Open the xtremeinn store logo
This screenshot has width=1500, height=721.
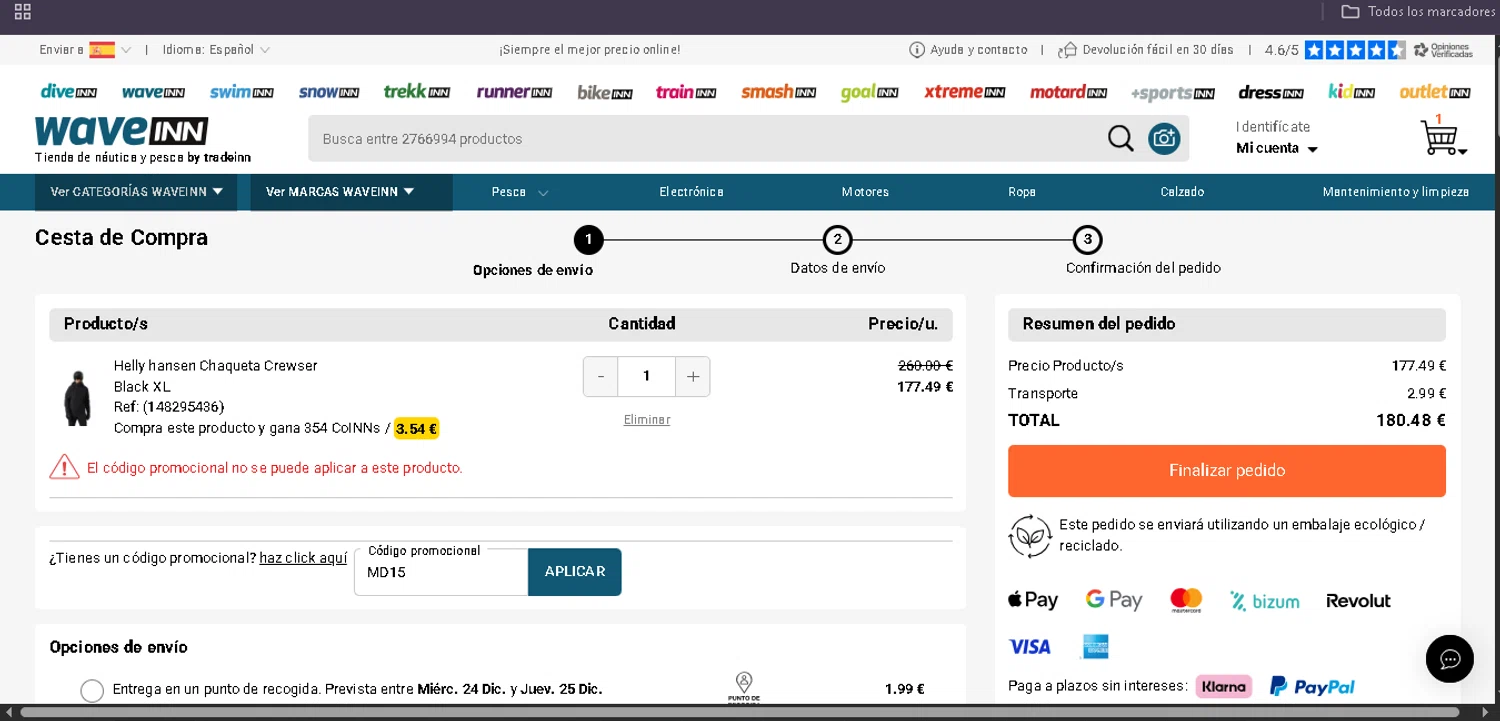tap(964, 92)
